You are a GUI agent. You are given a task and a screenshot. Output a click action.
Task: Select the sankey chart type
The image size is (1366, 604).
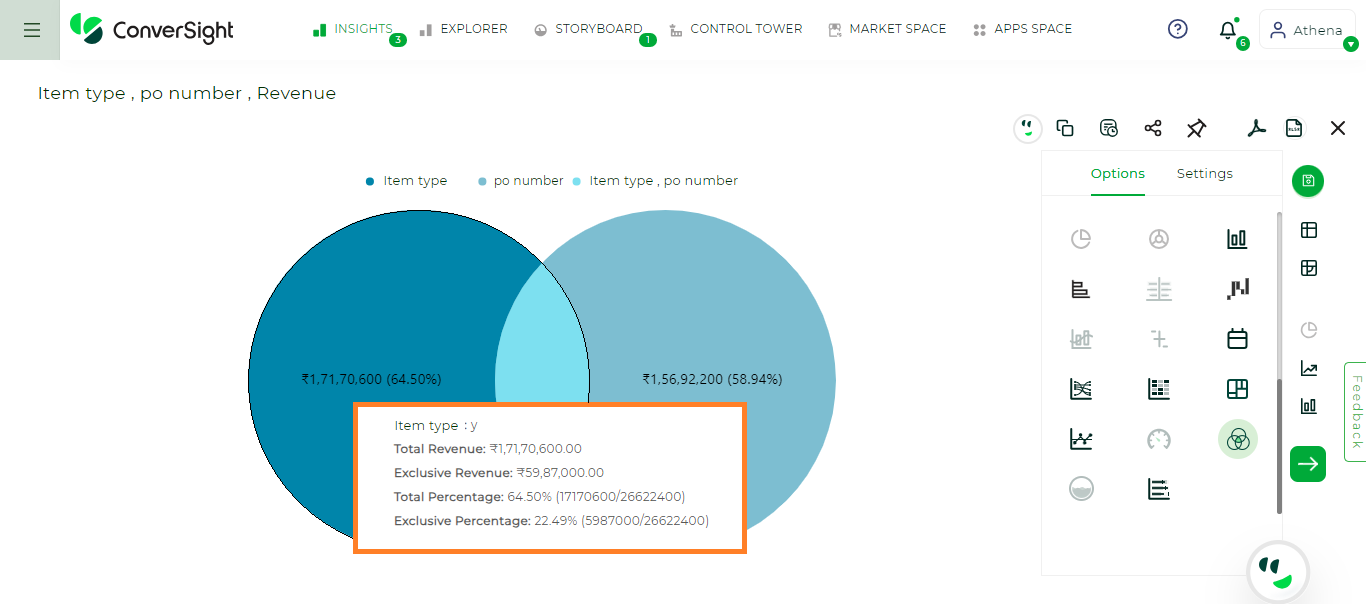pos(1081,389)
